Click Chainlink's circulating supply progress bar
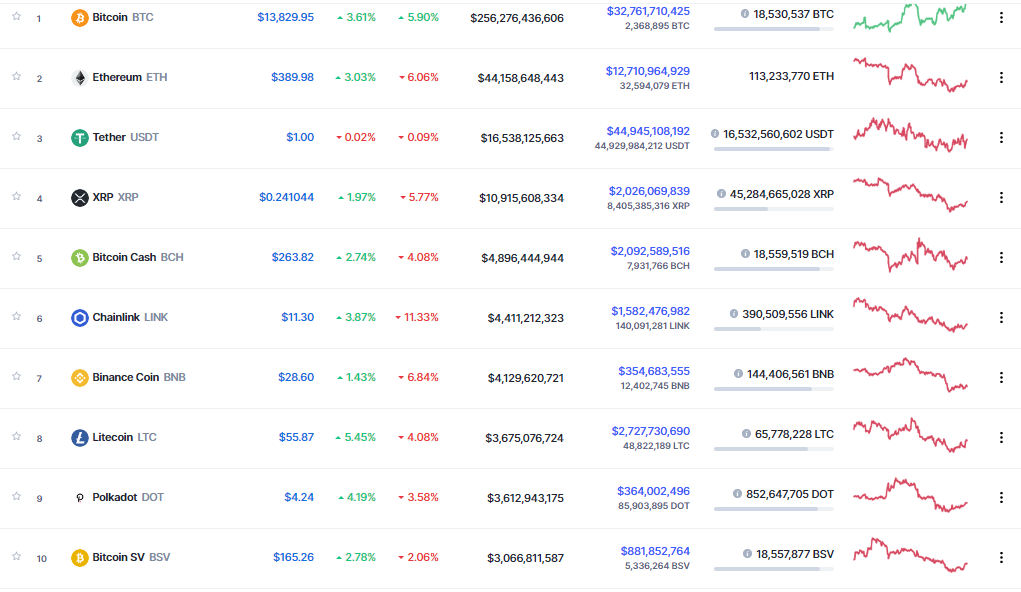Viewport: 1021px width, 592px height. point(774,329)
